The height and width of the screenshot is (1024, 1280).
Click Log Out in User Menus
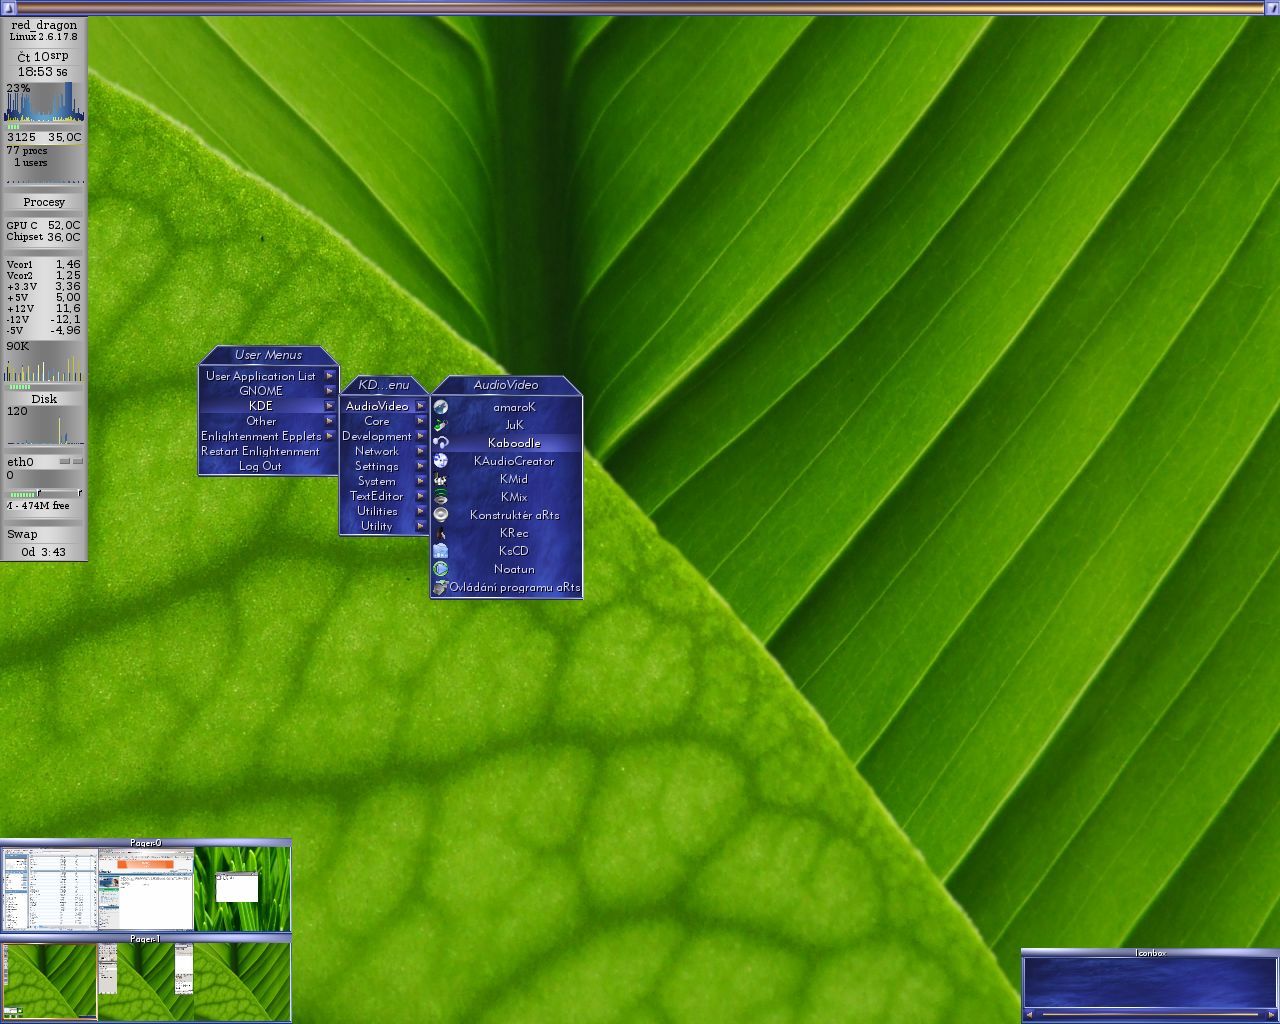point(260,466)
